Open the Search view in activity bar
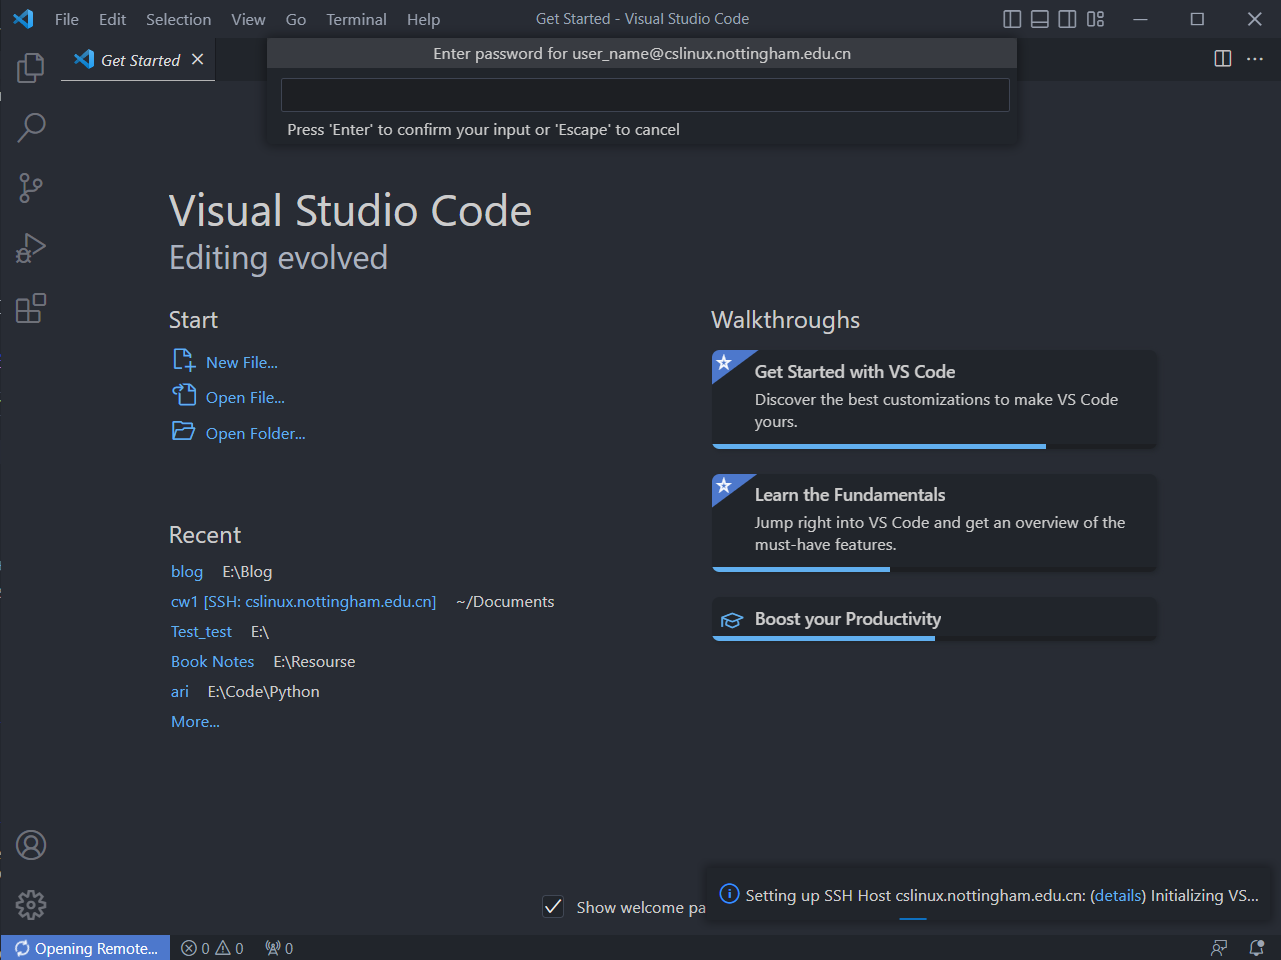This screenshot has width=1281, height=960. point(31,128)
